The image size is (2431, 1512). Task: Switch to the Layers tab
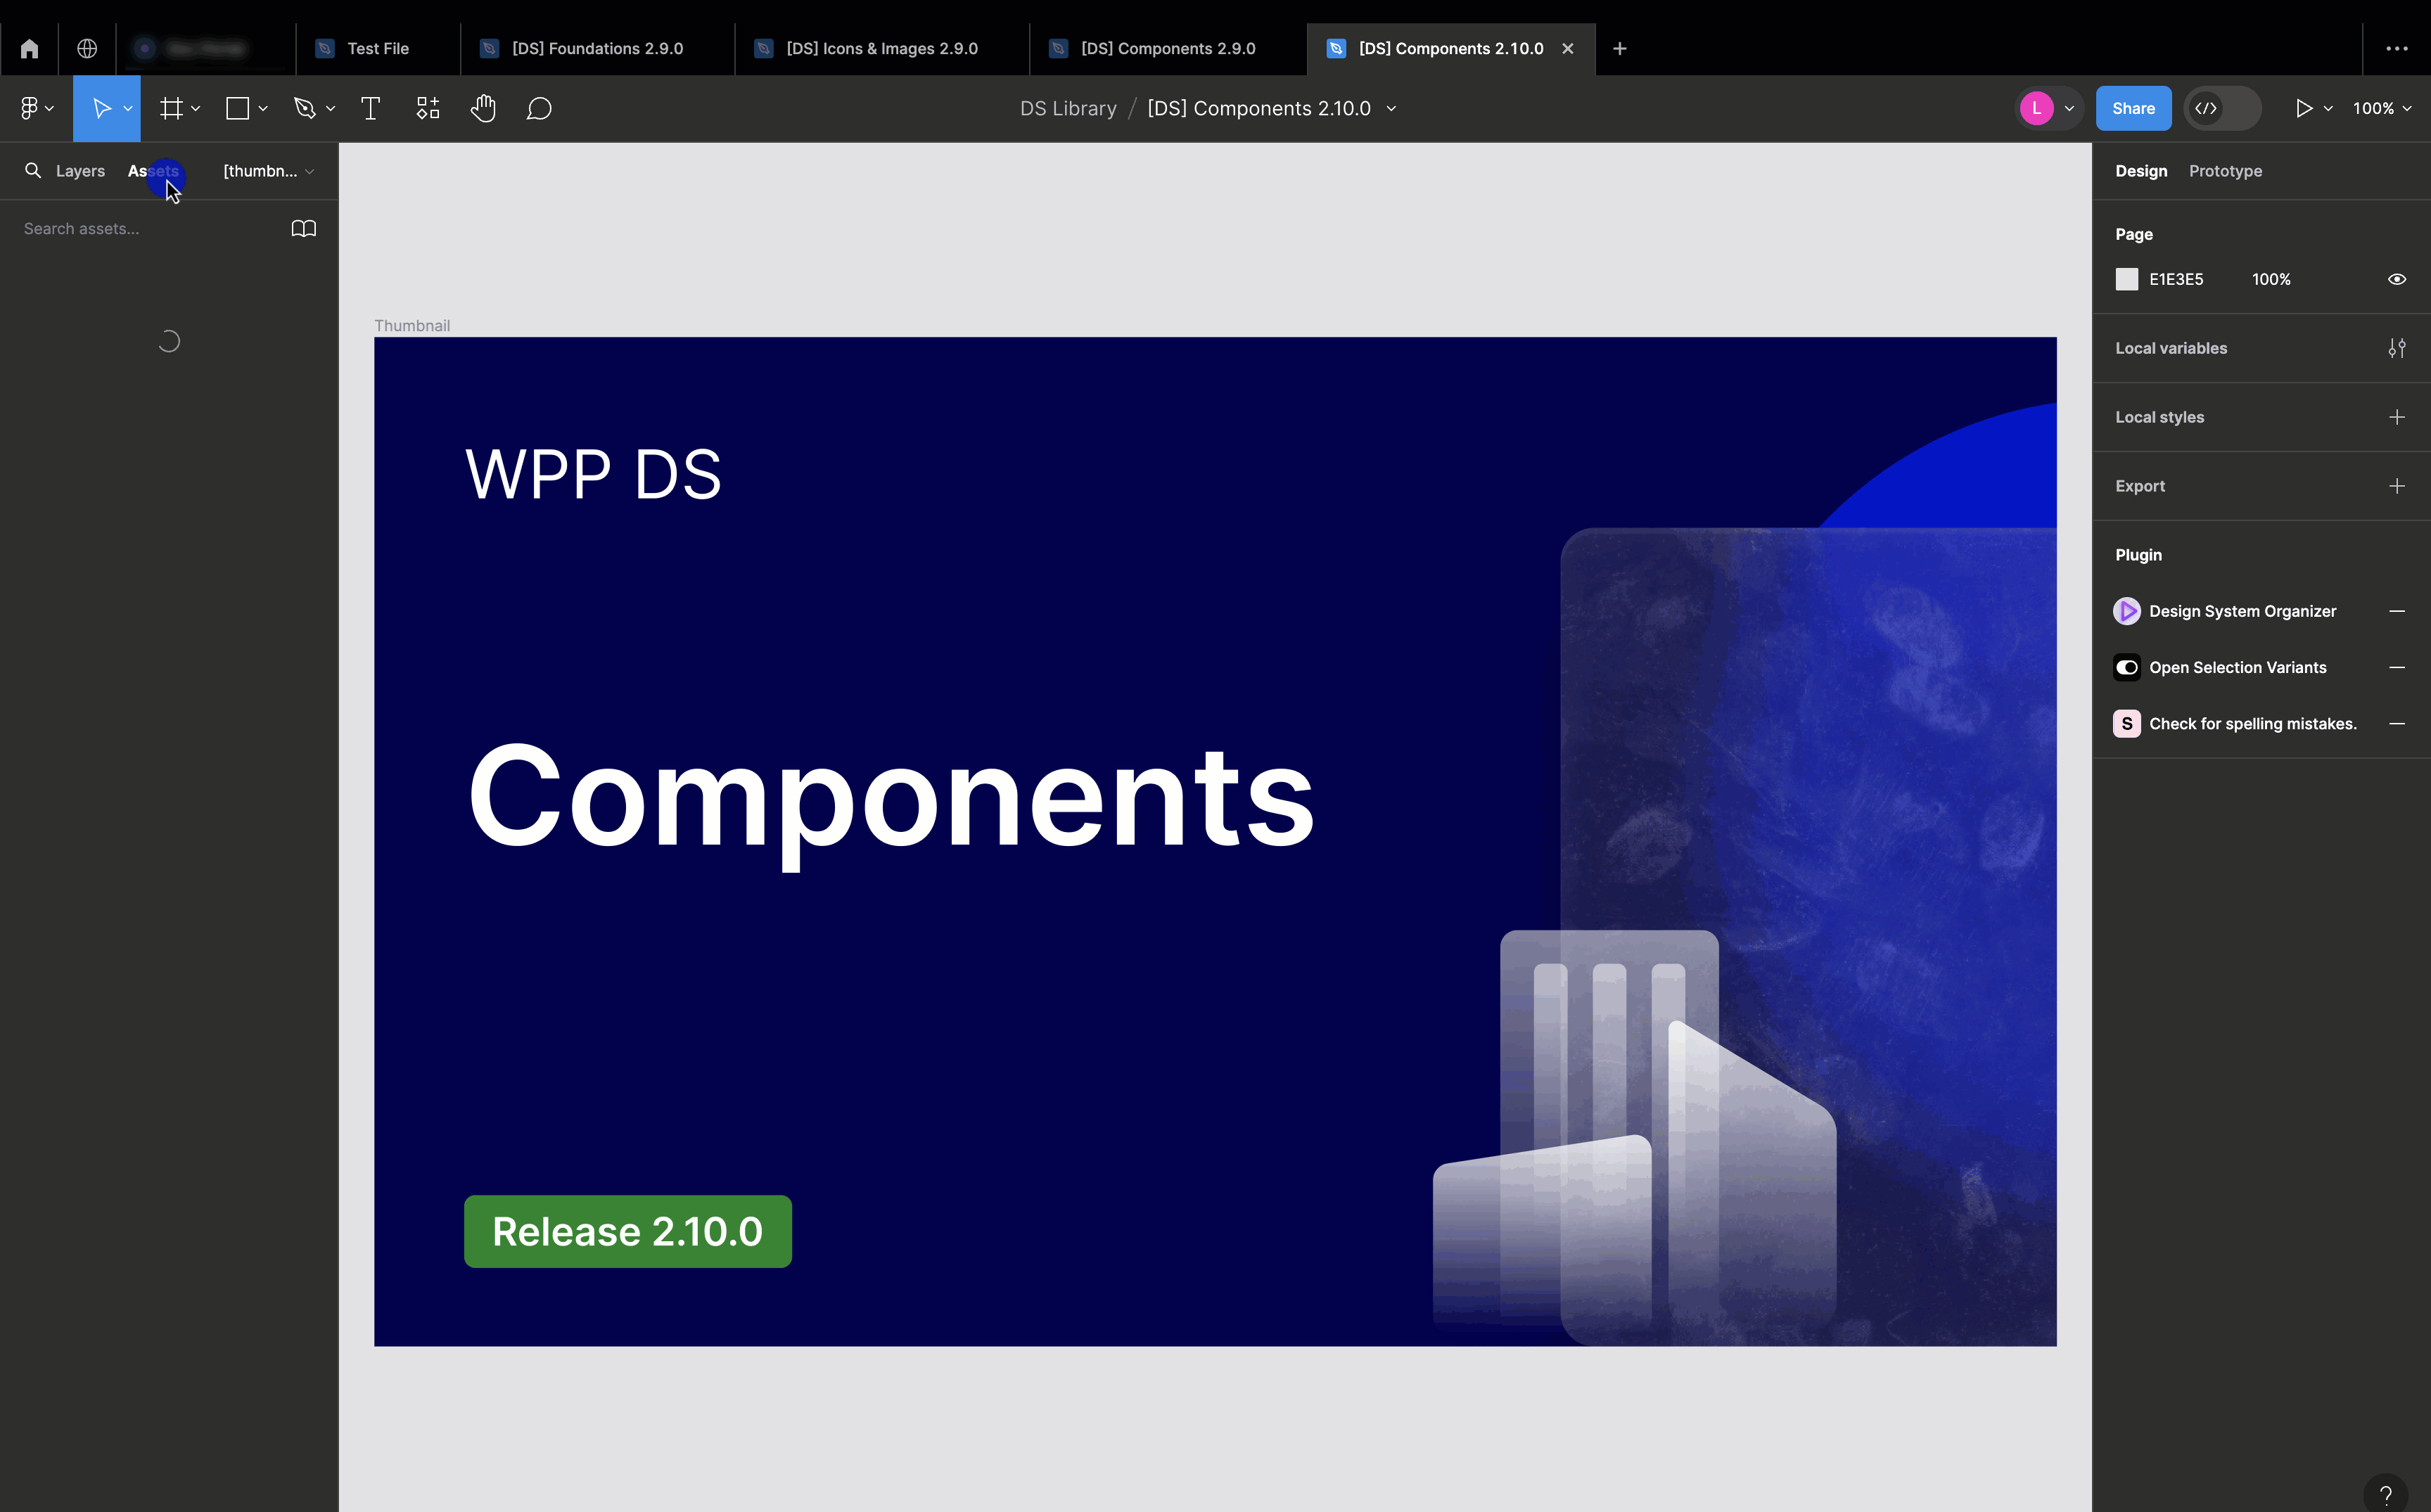tap(80, 171)
